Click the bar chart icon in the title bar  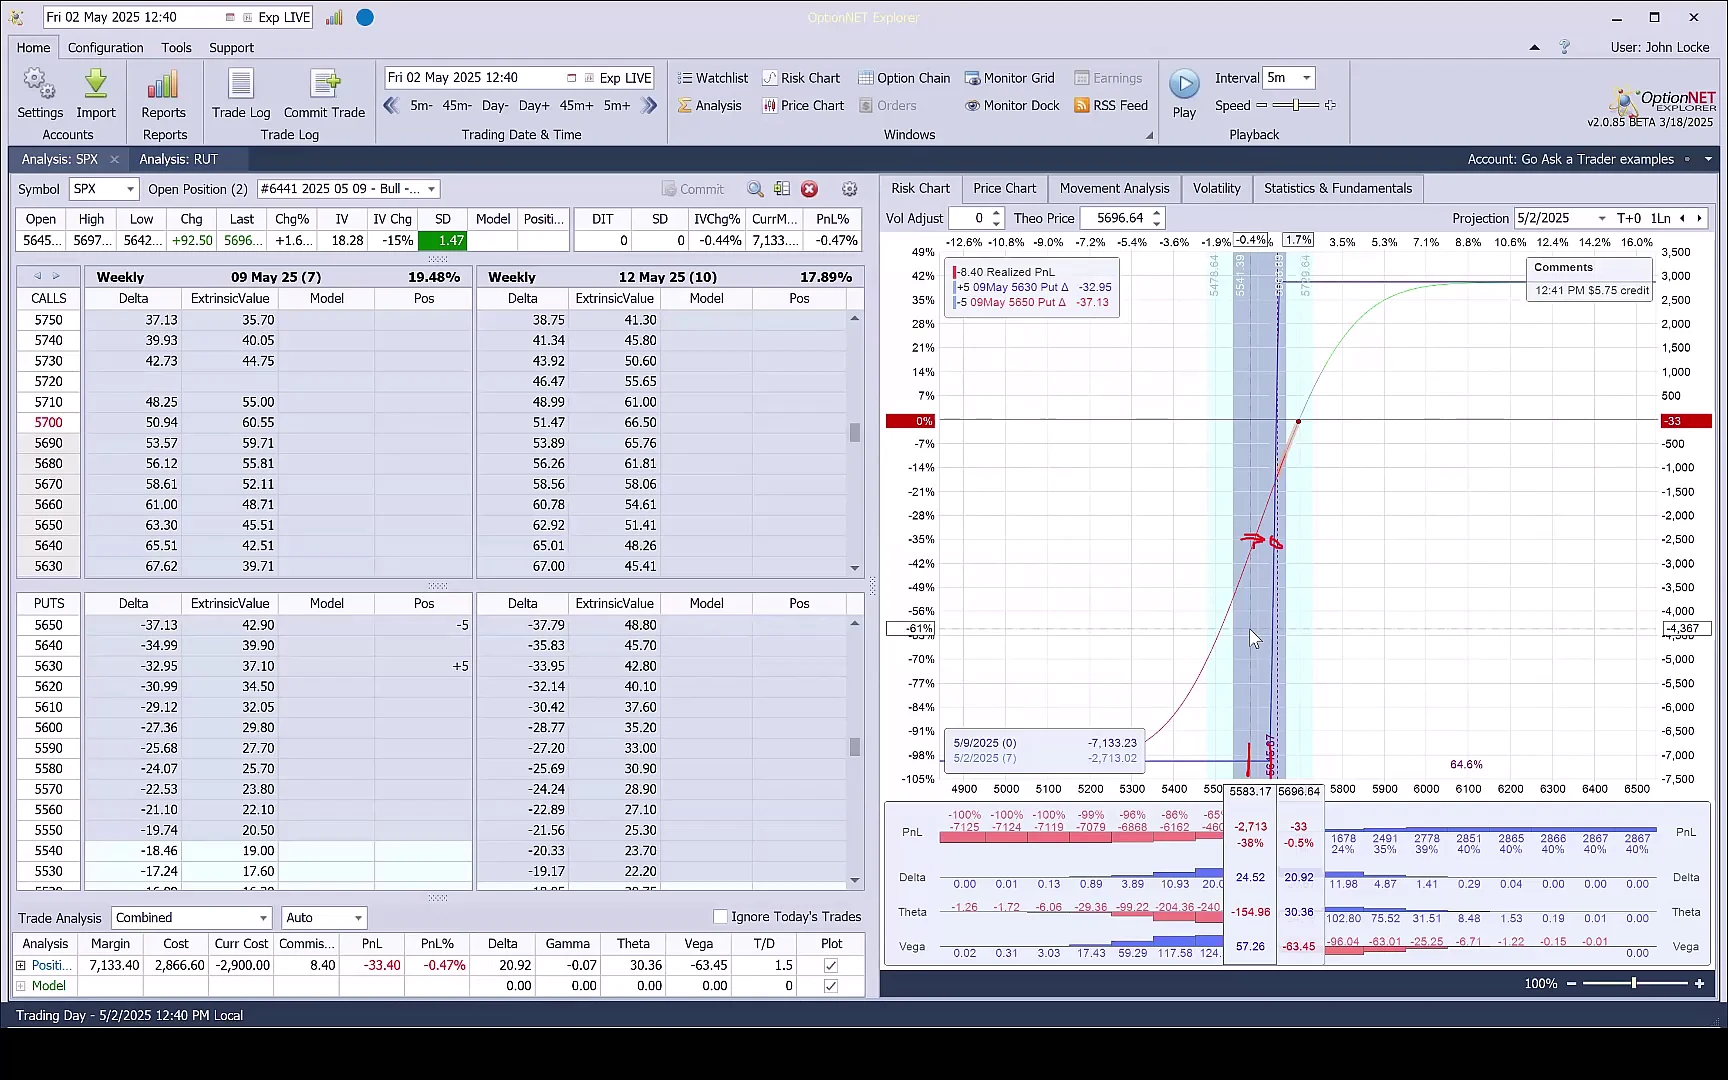(334, 17)
